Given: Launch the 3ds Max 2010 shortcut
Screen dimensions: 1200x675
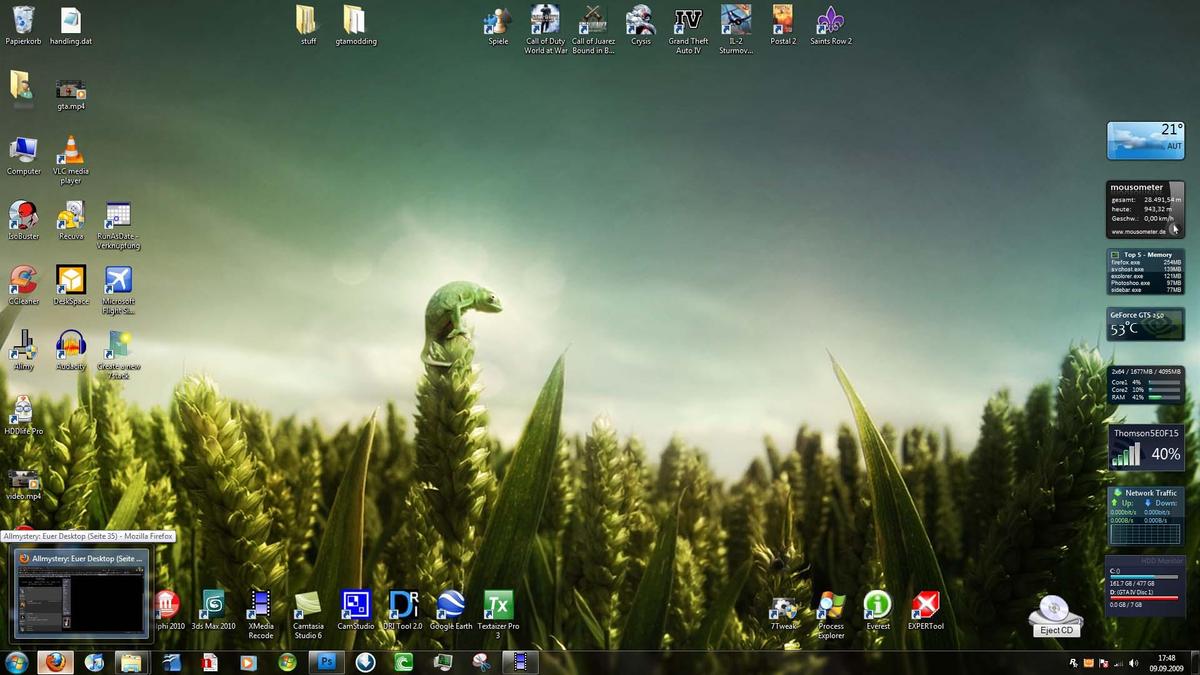Looking at the screenshot, I should [x=213, y=605].
